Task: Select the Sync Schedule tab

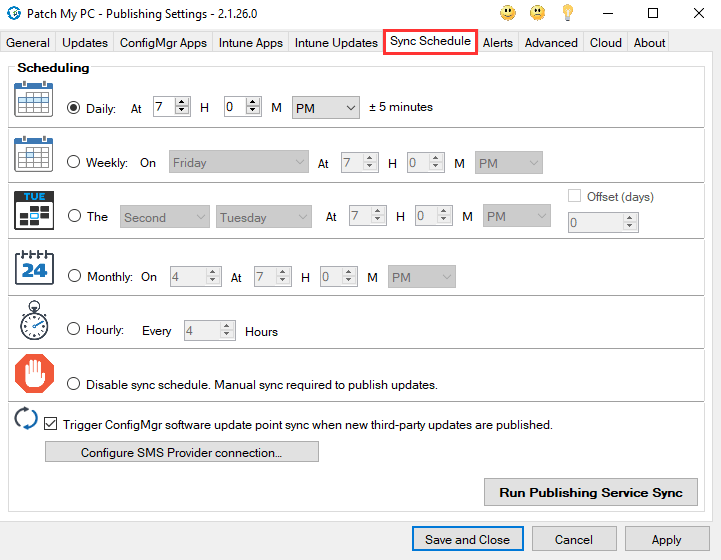Action: point(430,41)
